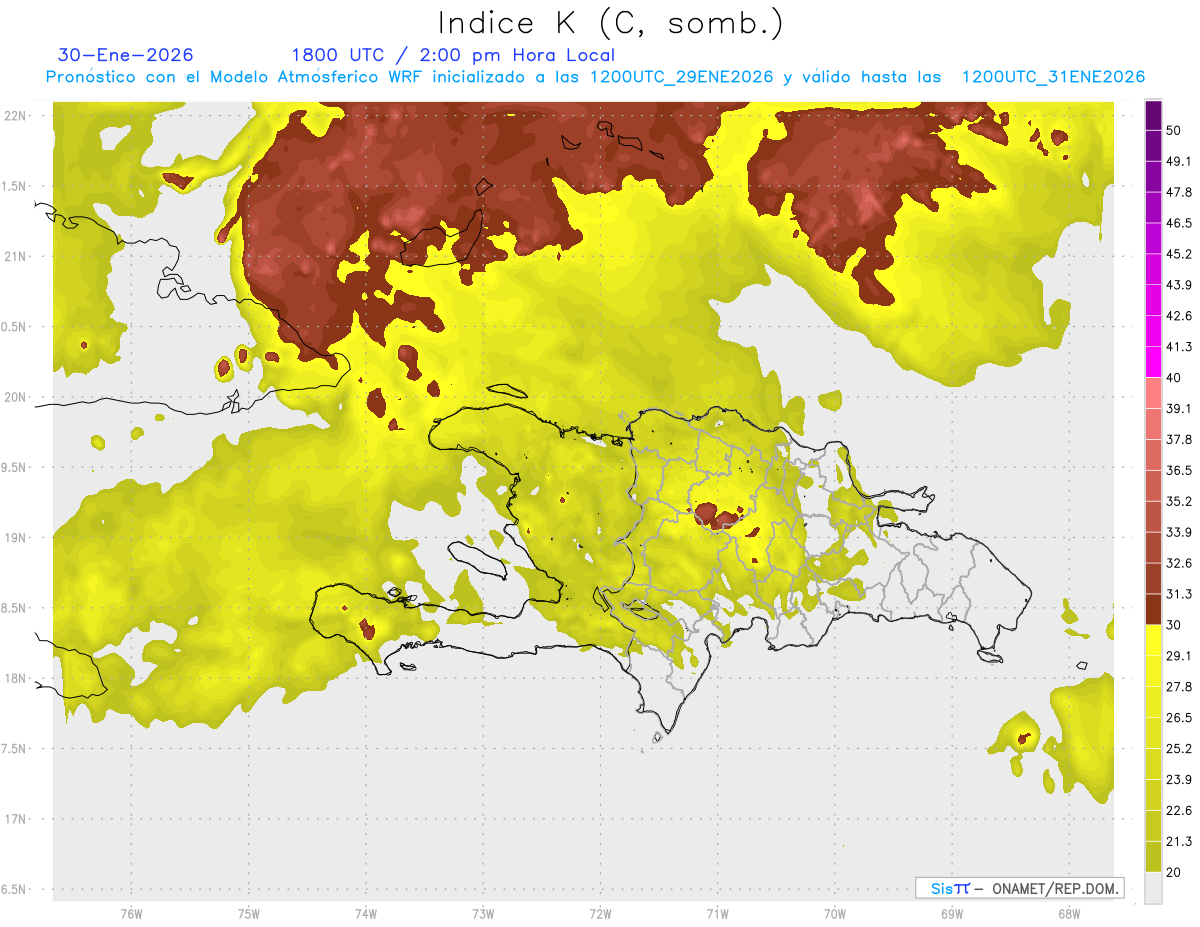Click the legend value 41.3
The image size is (1200, 927).
pos(1179,347)
